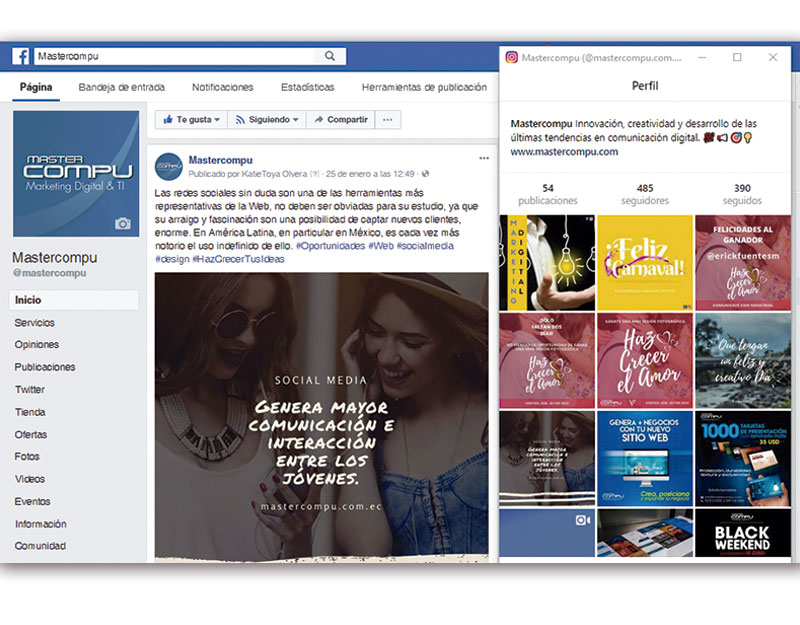The image size is (800, 625).
Task: Open the 1000 tarjetas de presentación post
Action: (x=743, y=459)
